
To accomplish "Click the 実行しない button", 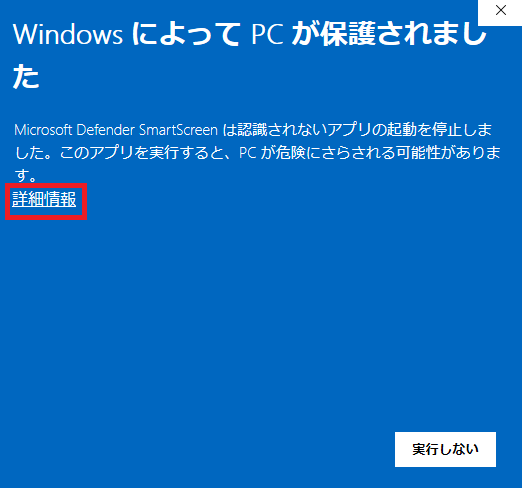I will 445,449.
